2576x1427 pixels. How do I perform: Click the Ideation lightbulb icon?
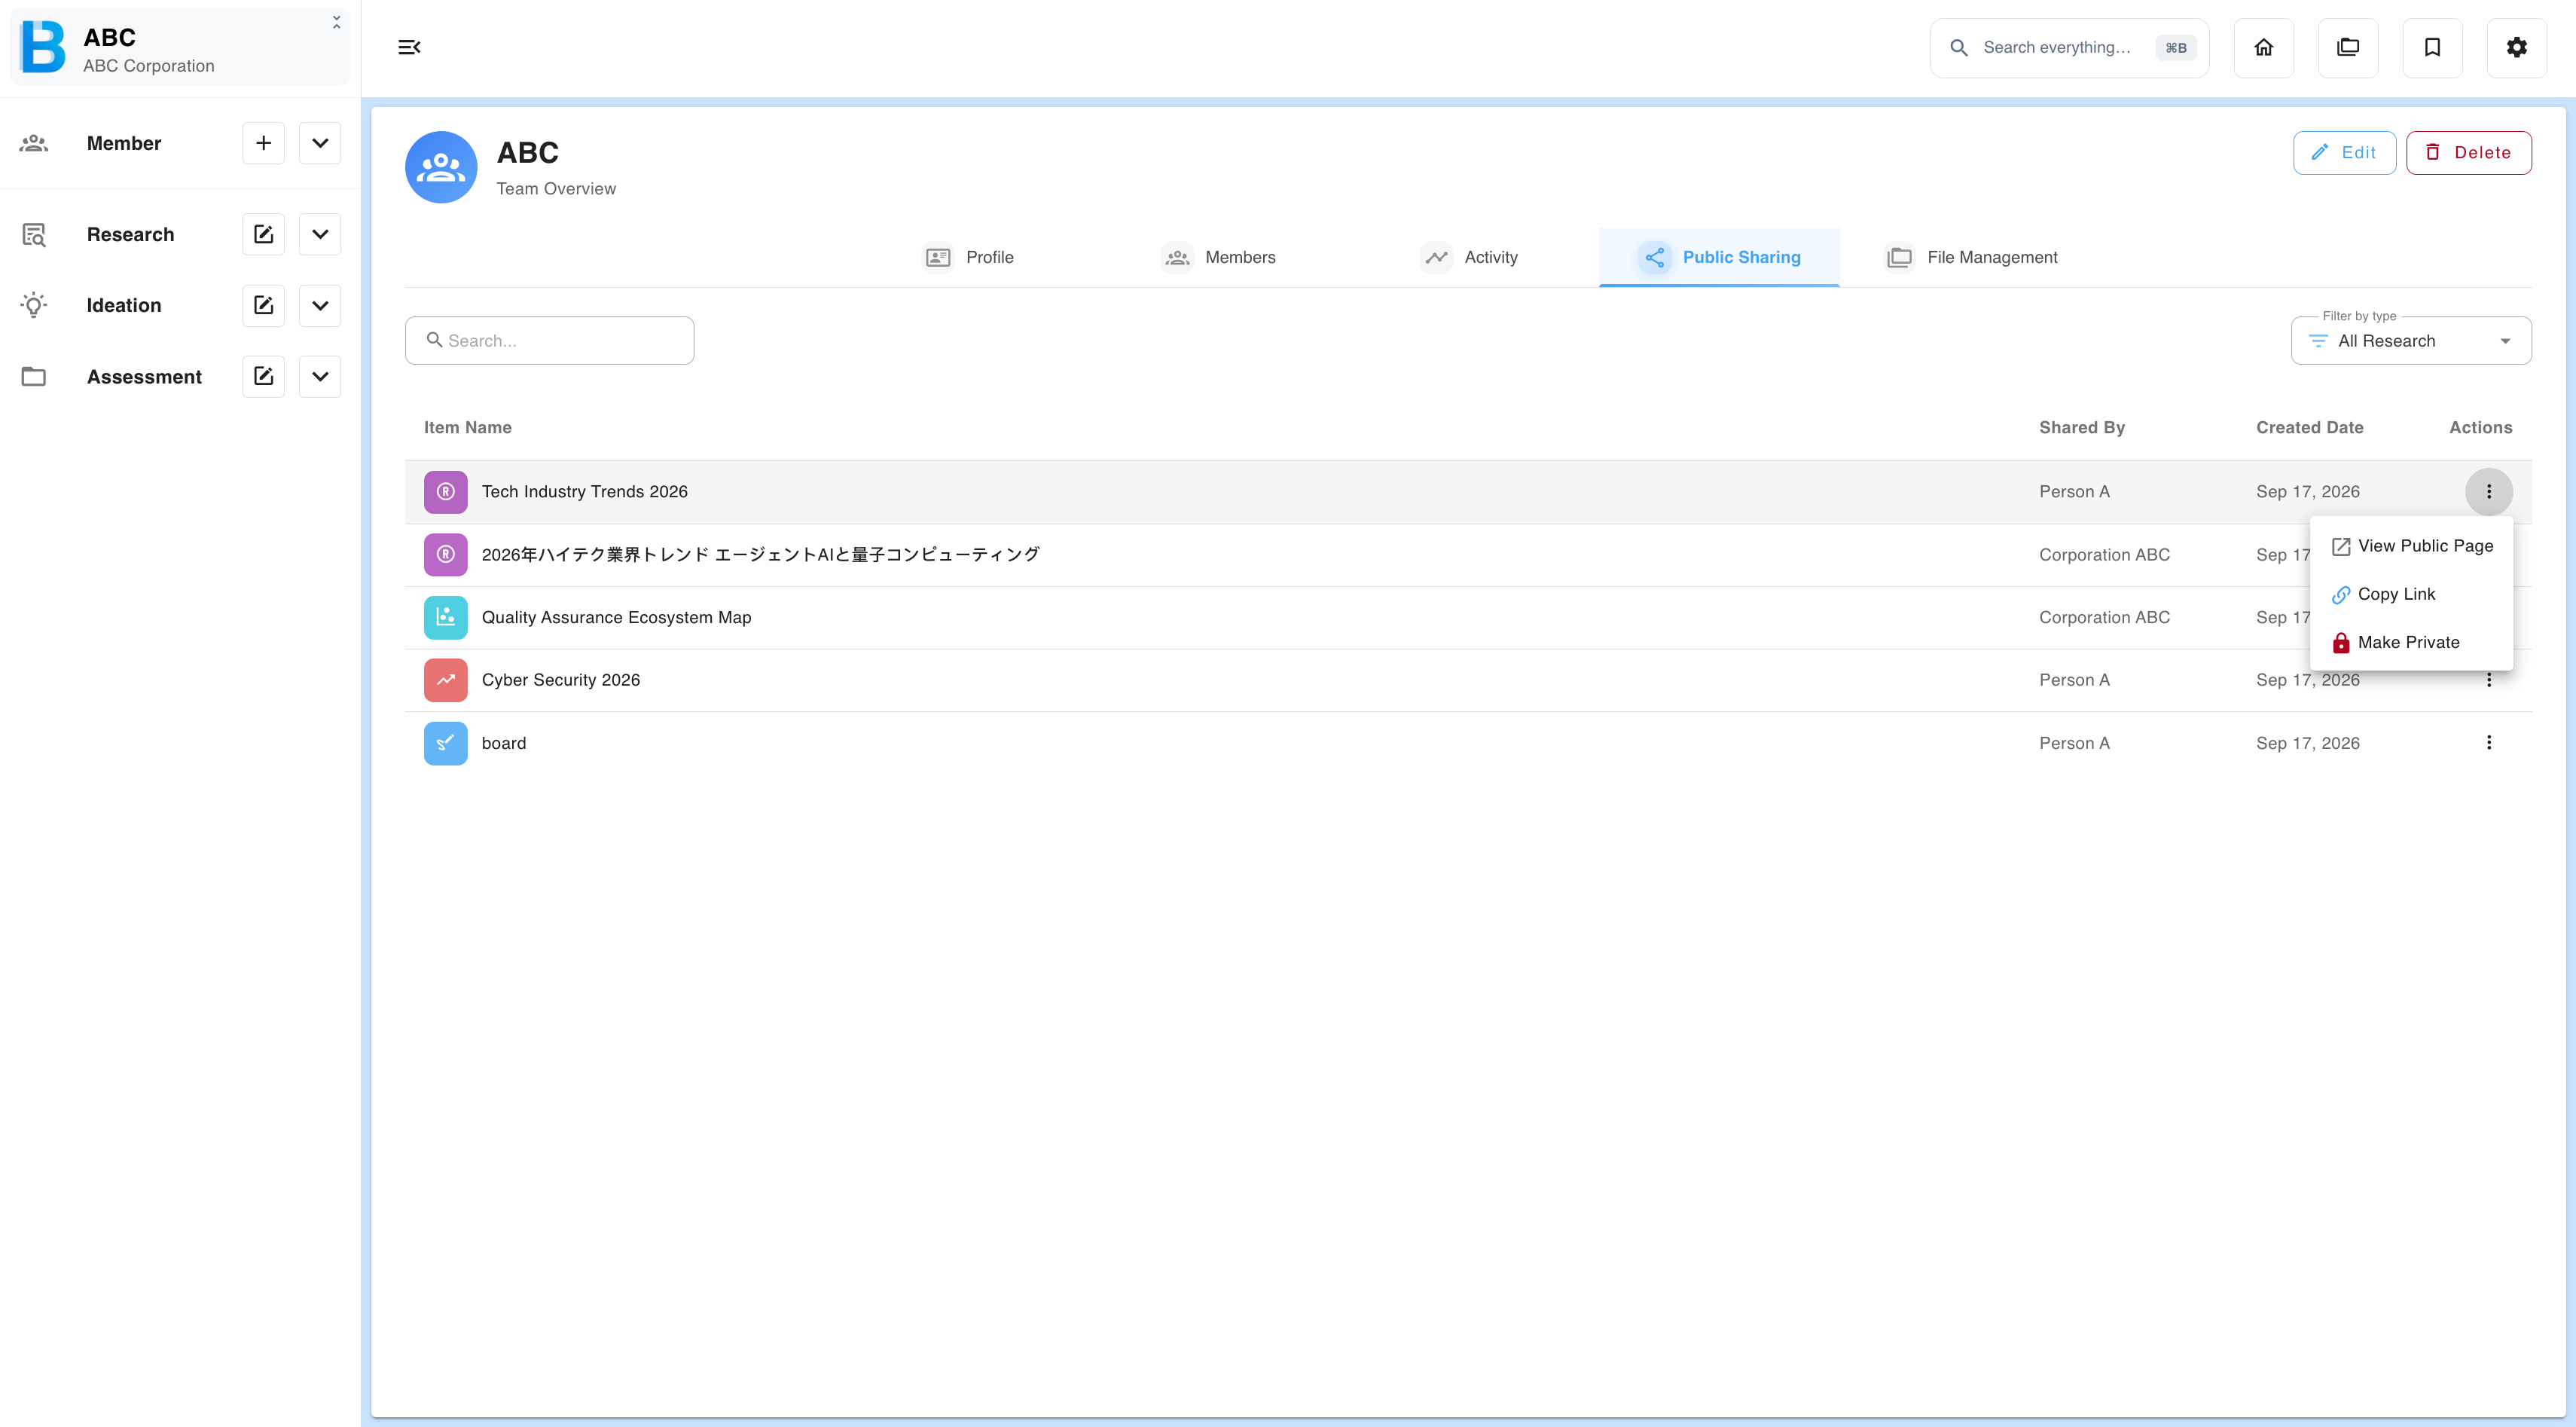pyautogui.click(x=34, y=305)
